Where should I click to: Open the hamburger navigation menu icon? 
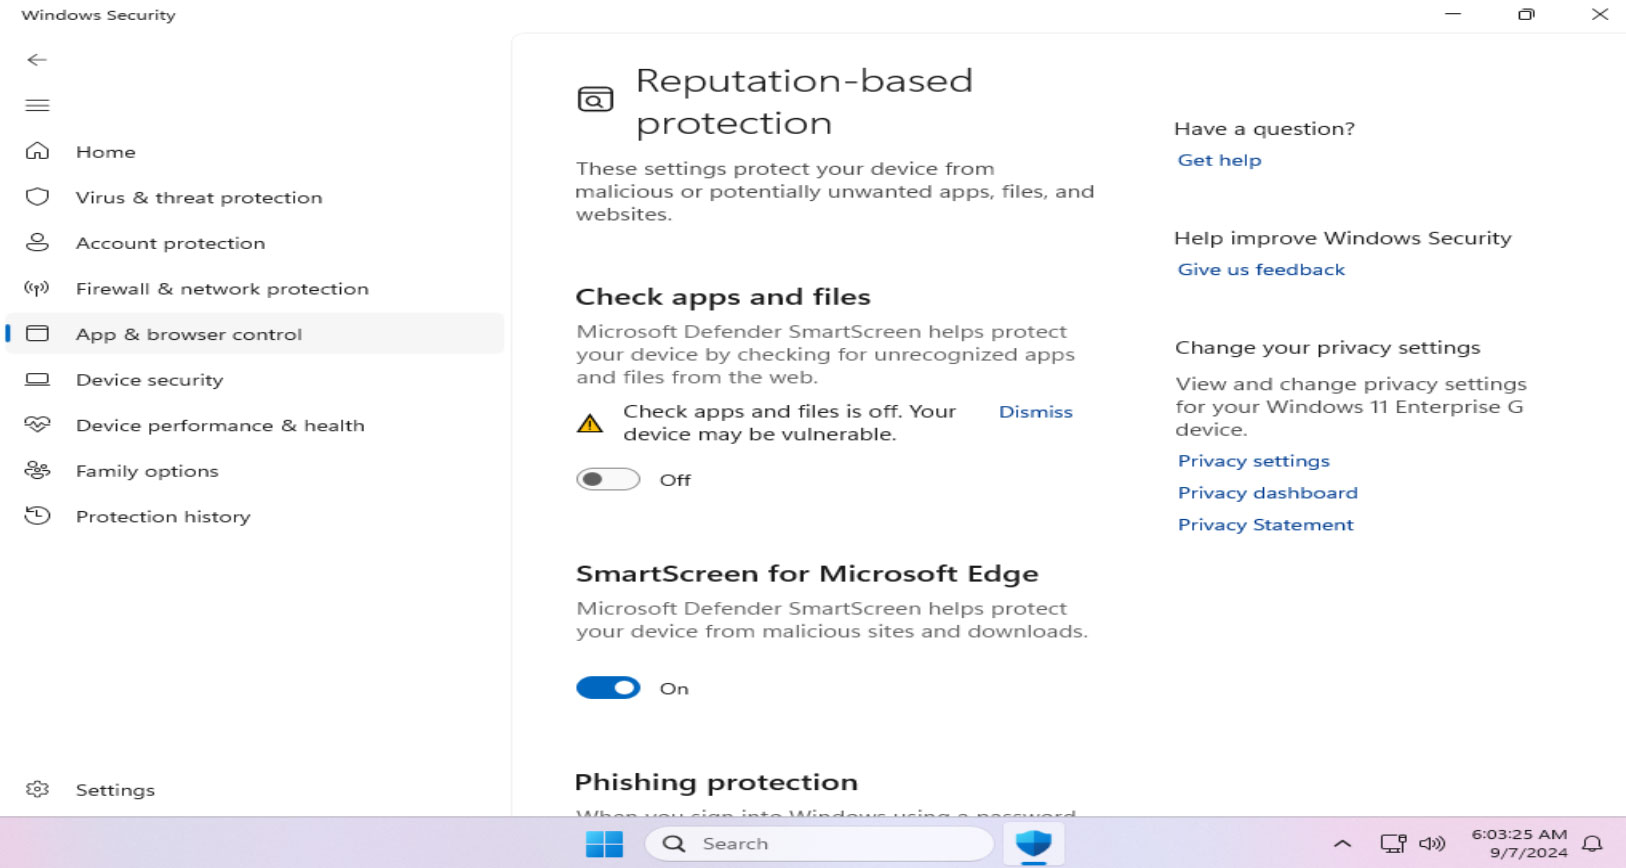[37, 105]
